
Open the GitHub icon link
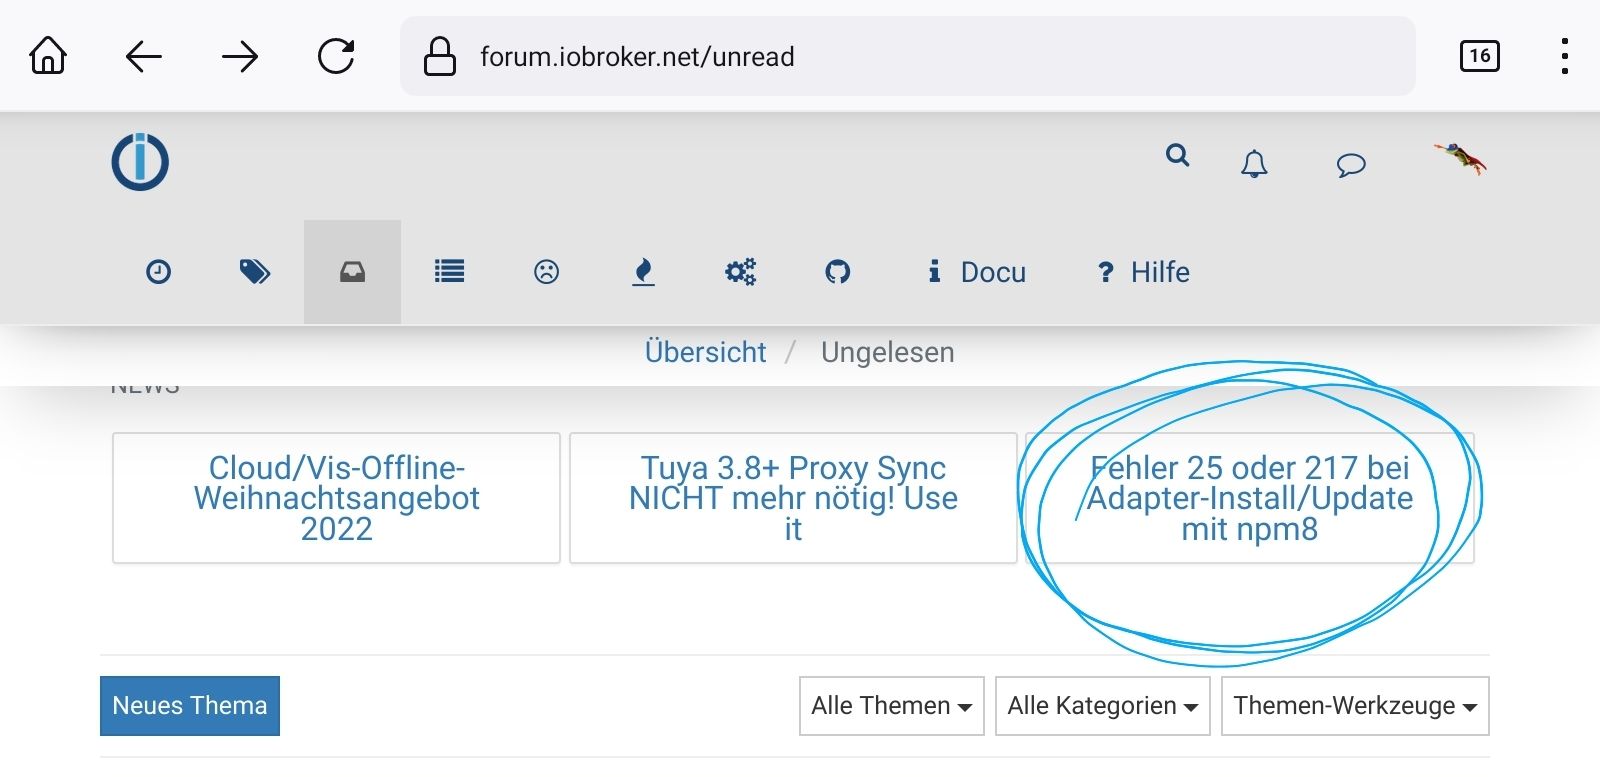(x=837, y=272)
